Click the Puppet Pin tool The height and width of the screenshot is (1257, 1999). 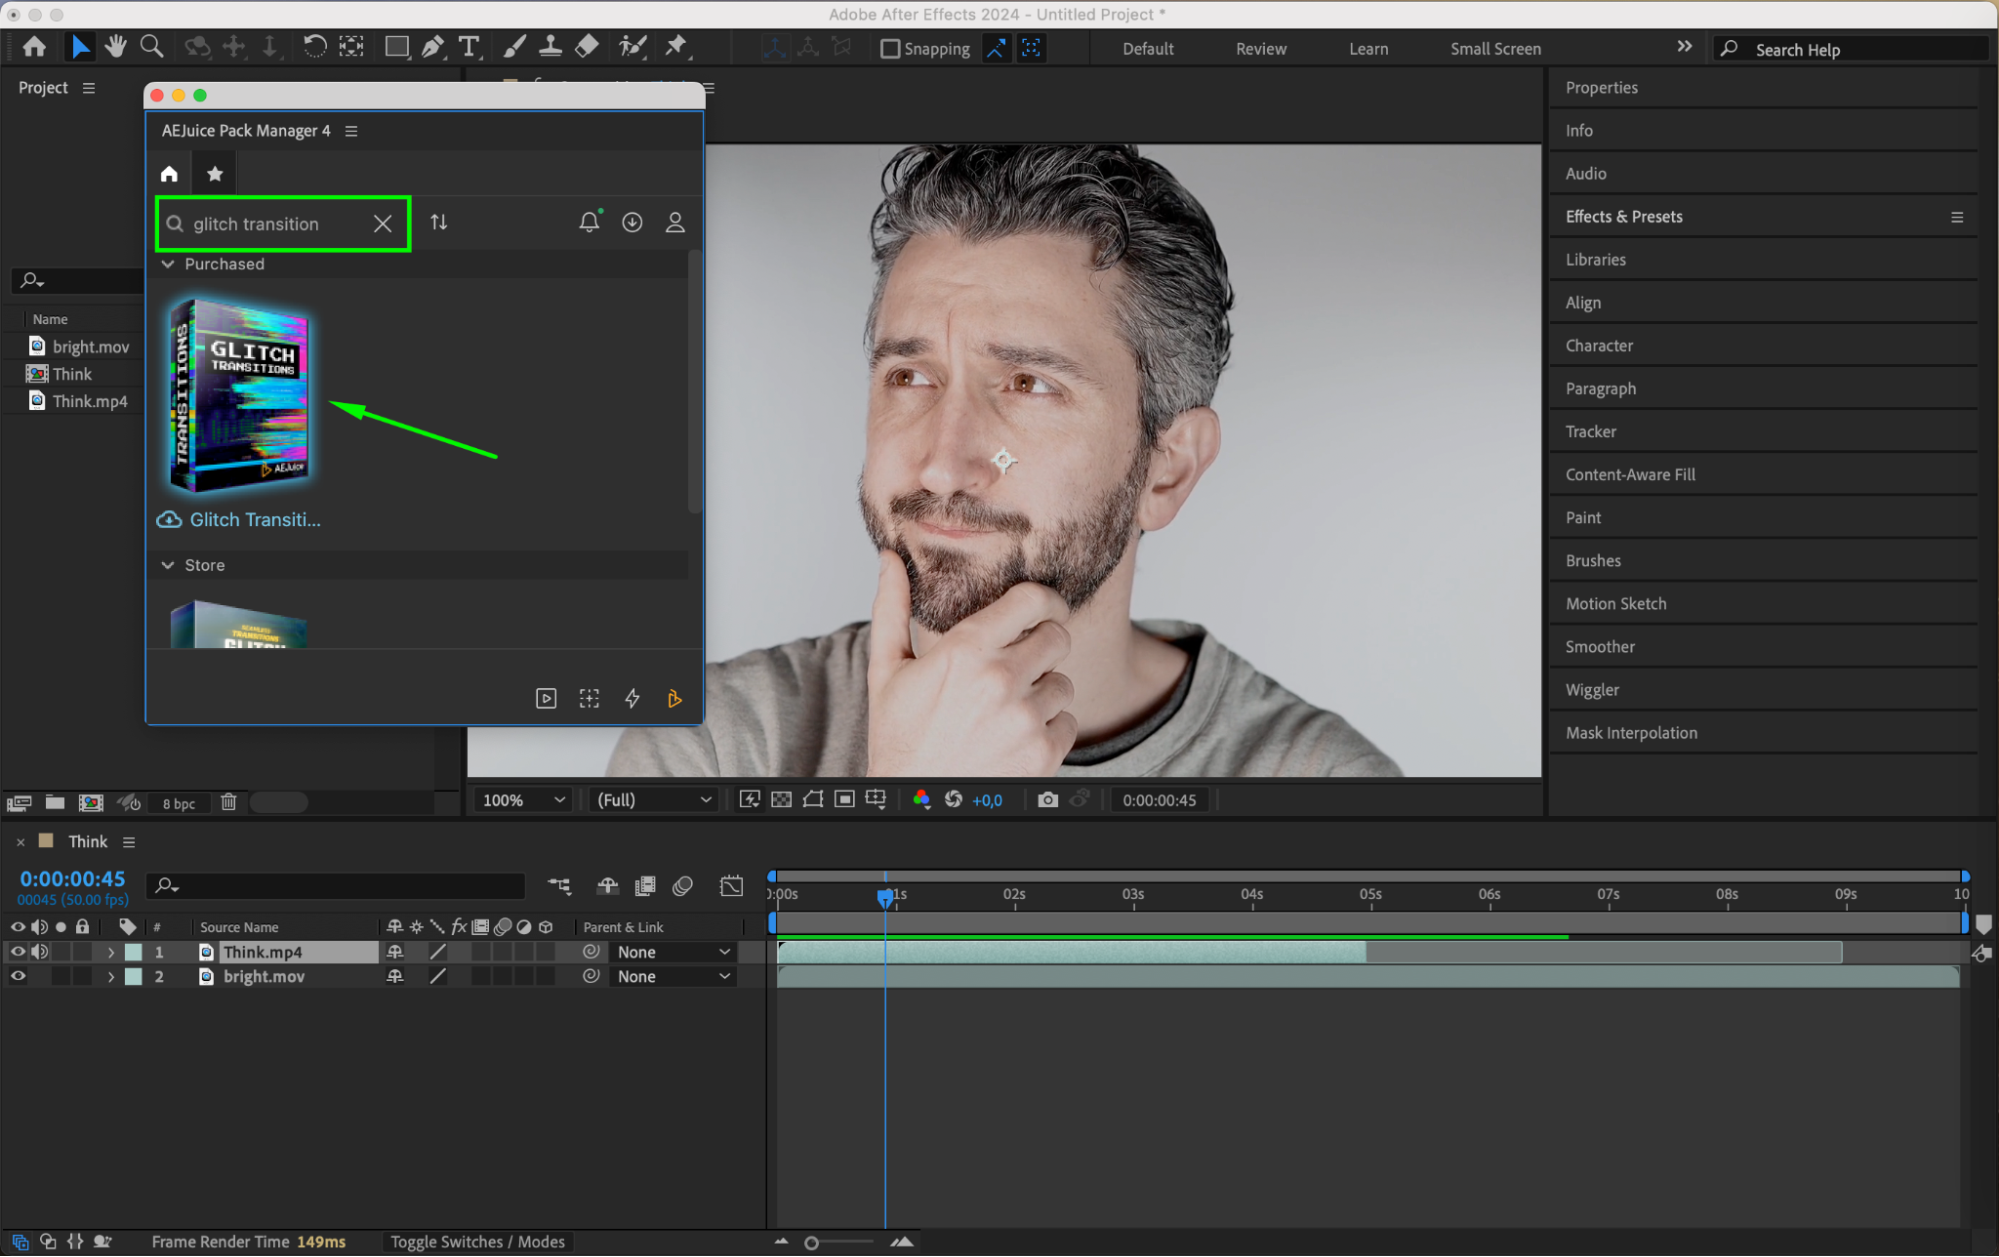coord(677,46)
